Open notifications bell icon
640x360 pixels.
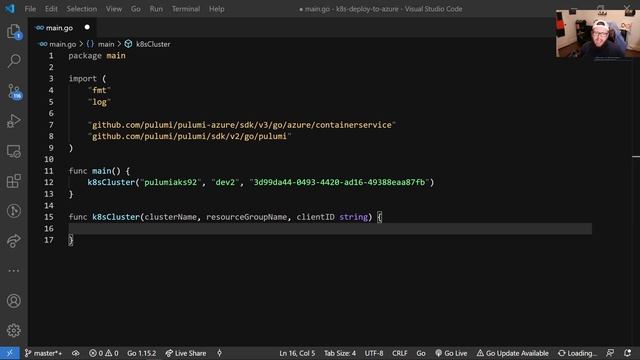pos(628,353)
